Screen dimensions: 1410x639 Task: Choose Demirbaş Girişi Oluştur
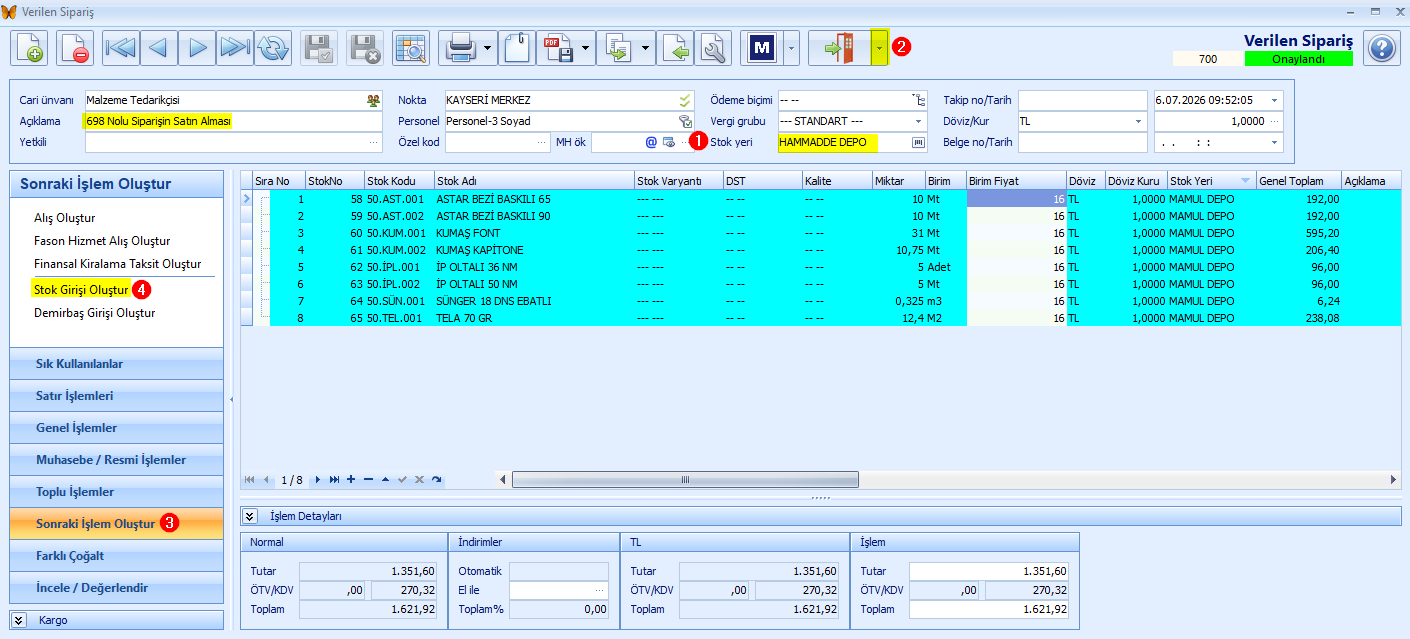(94, 313)
